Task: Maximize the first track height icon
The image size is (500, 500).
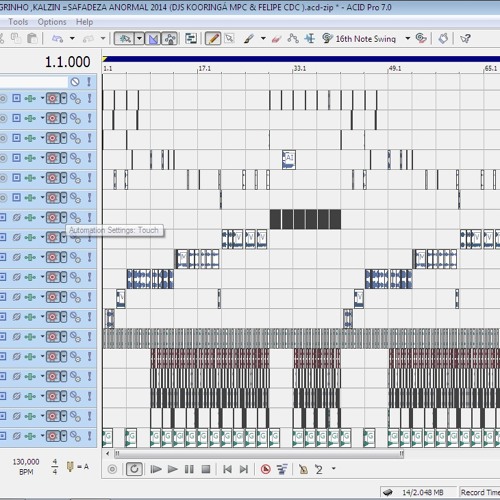Action: (16, 98)
